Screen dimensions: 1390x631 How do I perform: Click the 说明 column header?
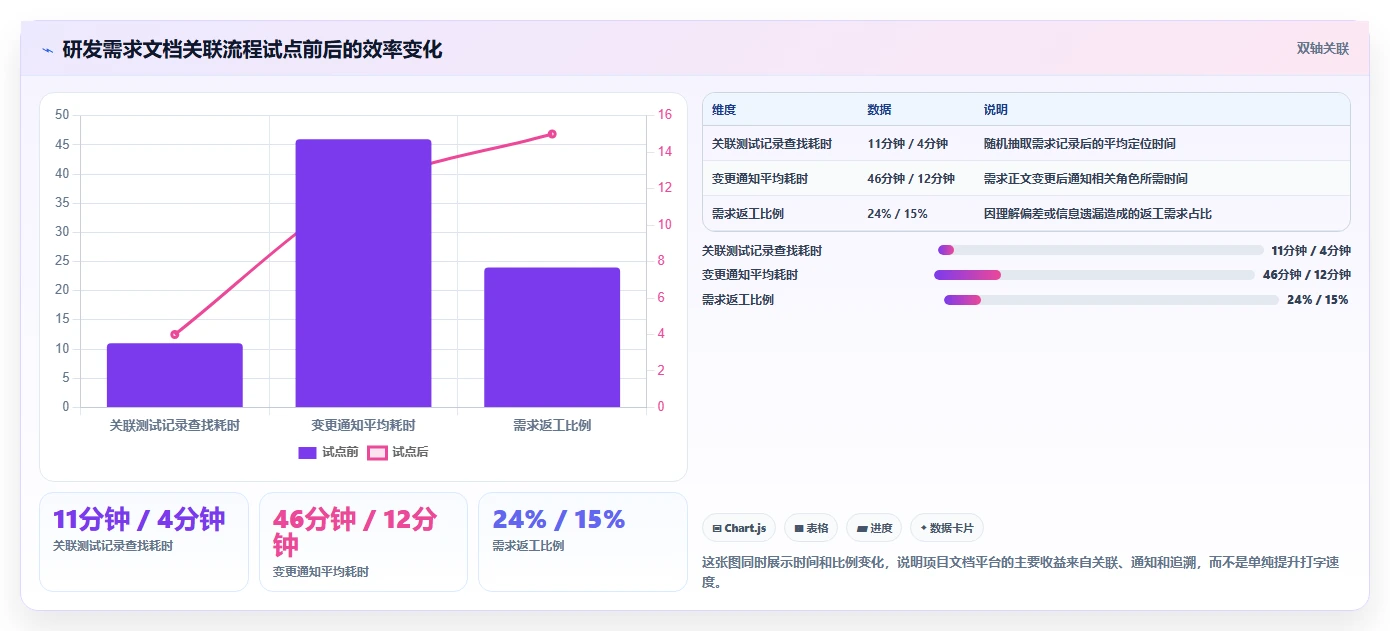[996, 110]
